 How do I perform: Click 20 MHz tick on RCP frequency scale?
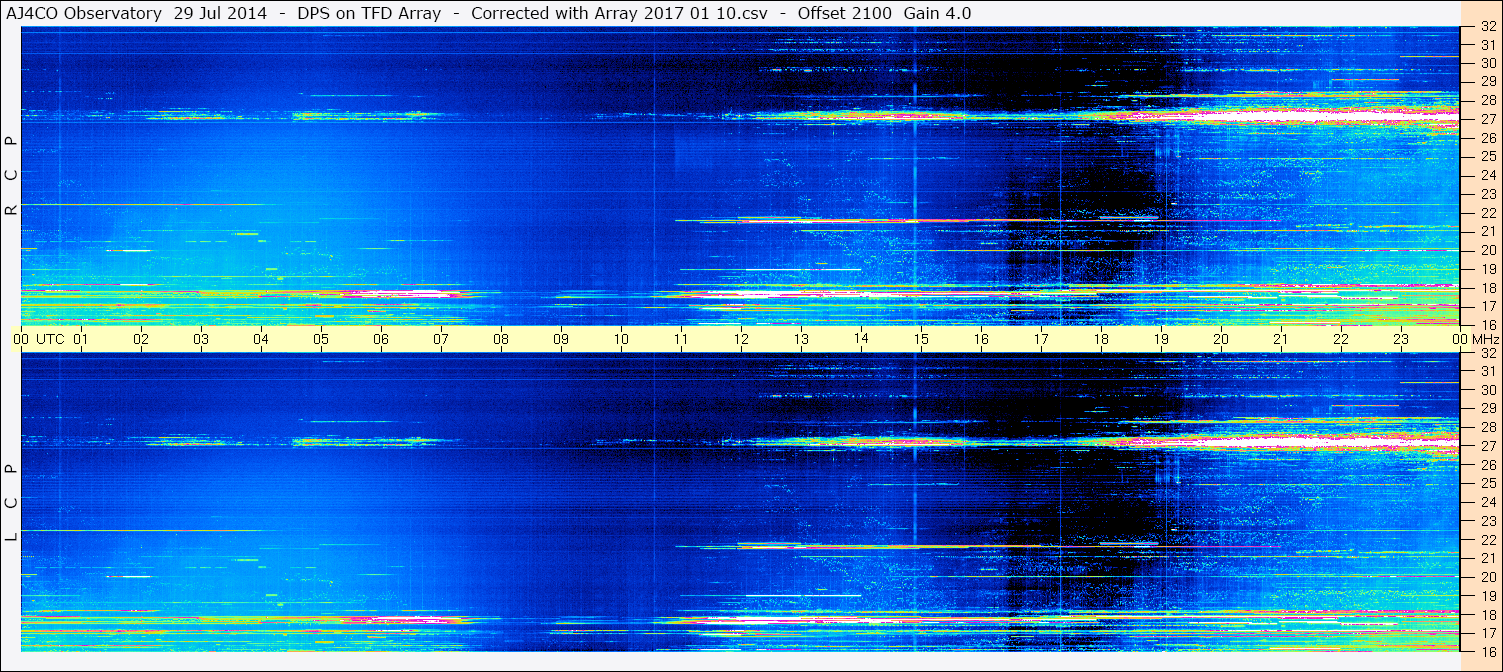pos(1488,250)
